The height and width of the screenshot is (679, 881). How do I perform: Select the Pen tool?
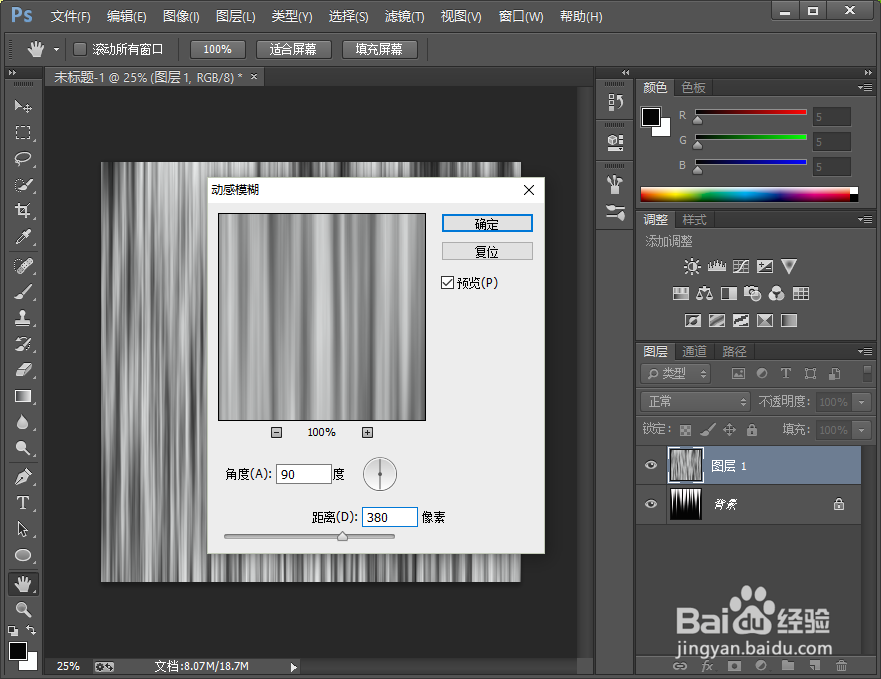coord(23,477)
